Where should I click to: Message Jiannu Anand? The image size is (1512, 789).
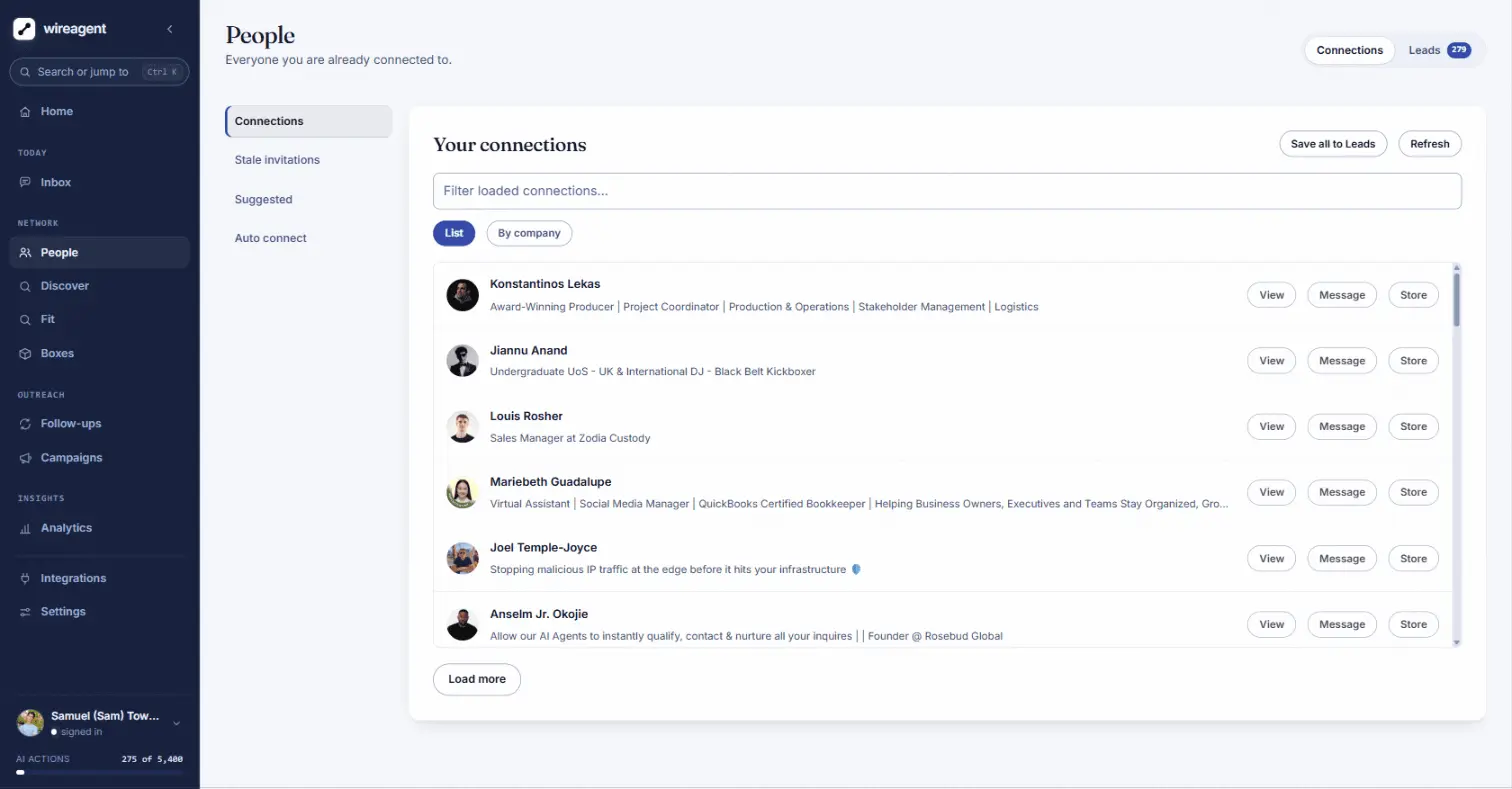[1342, 361]
